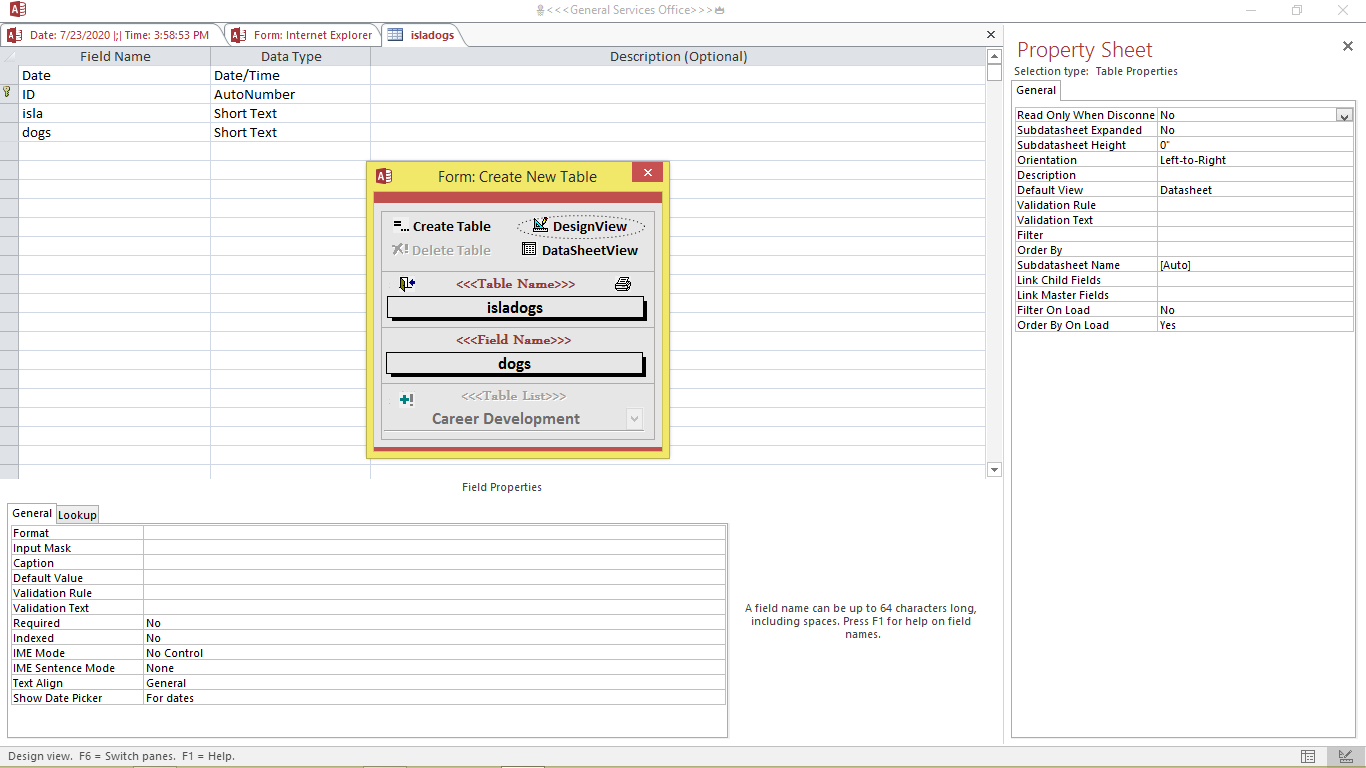Viewport: 1366px width, 768px height.
Task: Click the IME Mode value No Control
Action: pos(435,653)
